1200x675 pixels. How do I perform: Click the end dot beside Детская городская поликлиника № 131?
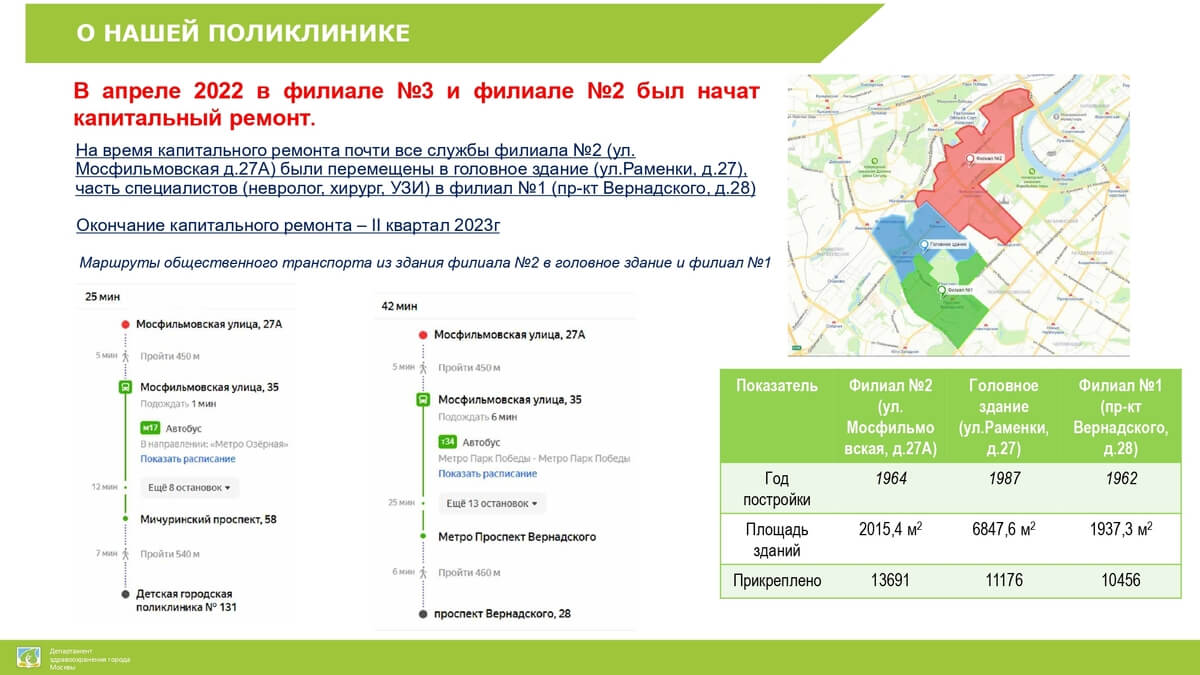(x=125, y=594)
